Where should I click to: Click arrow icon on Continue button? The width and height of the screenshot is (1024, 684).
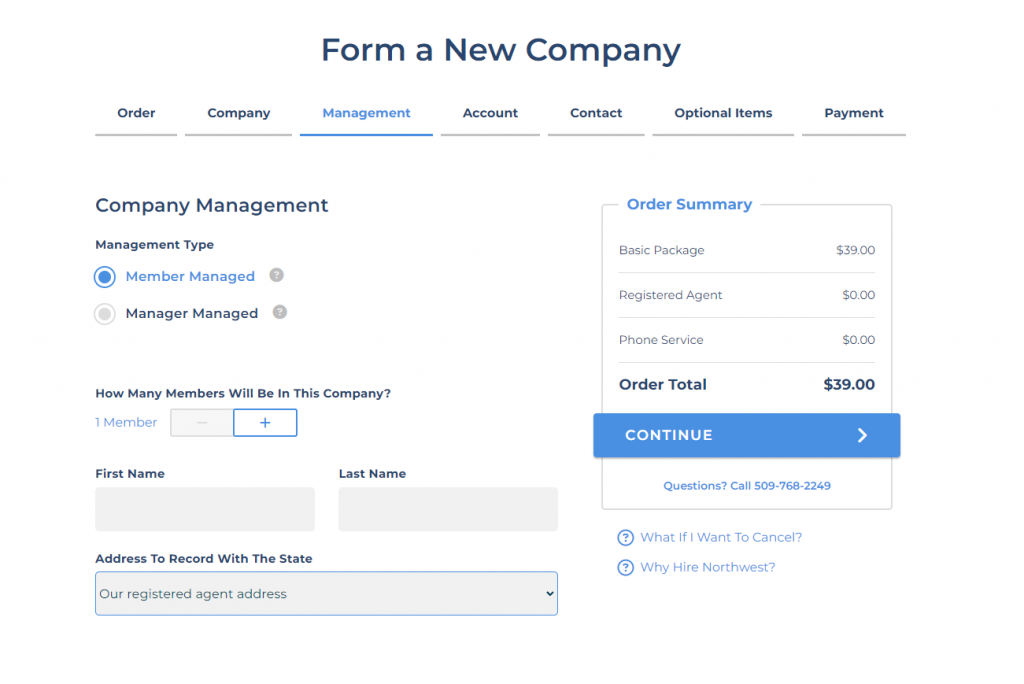(862, 435)
